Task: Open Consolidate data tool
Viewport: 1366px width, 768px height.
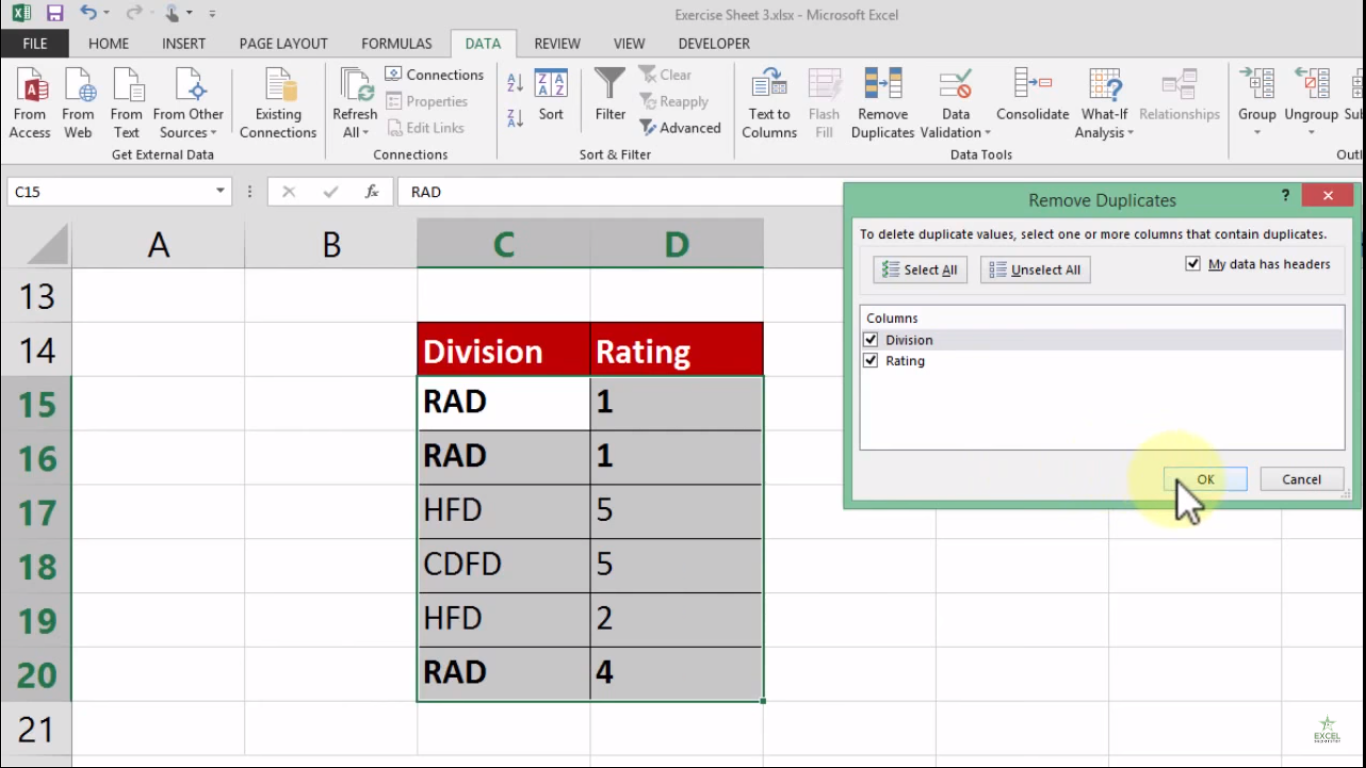Action: pyautogui.click(x=1033, y=95)
